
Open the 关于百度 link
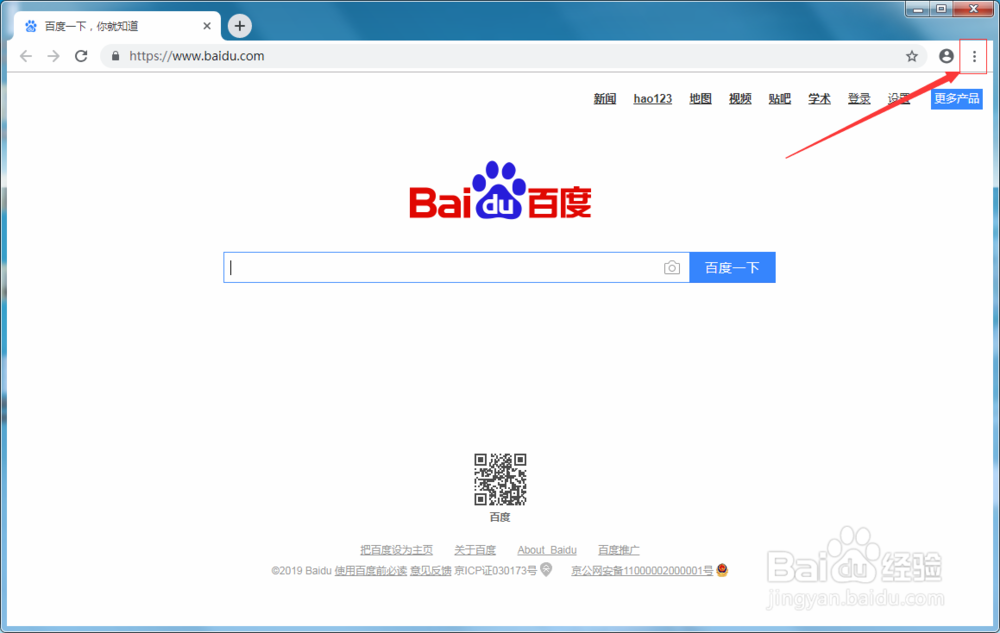pyautogui.click(x=474, y=550)
